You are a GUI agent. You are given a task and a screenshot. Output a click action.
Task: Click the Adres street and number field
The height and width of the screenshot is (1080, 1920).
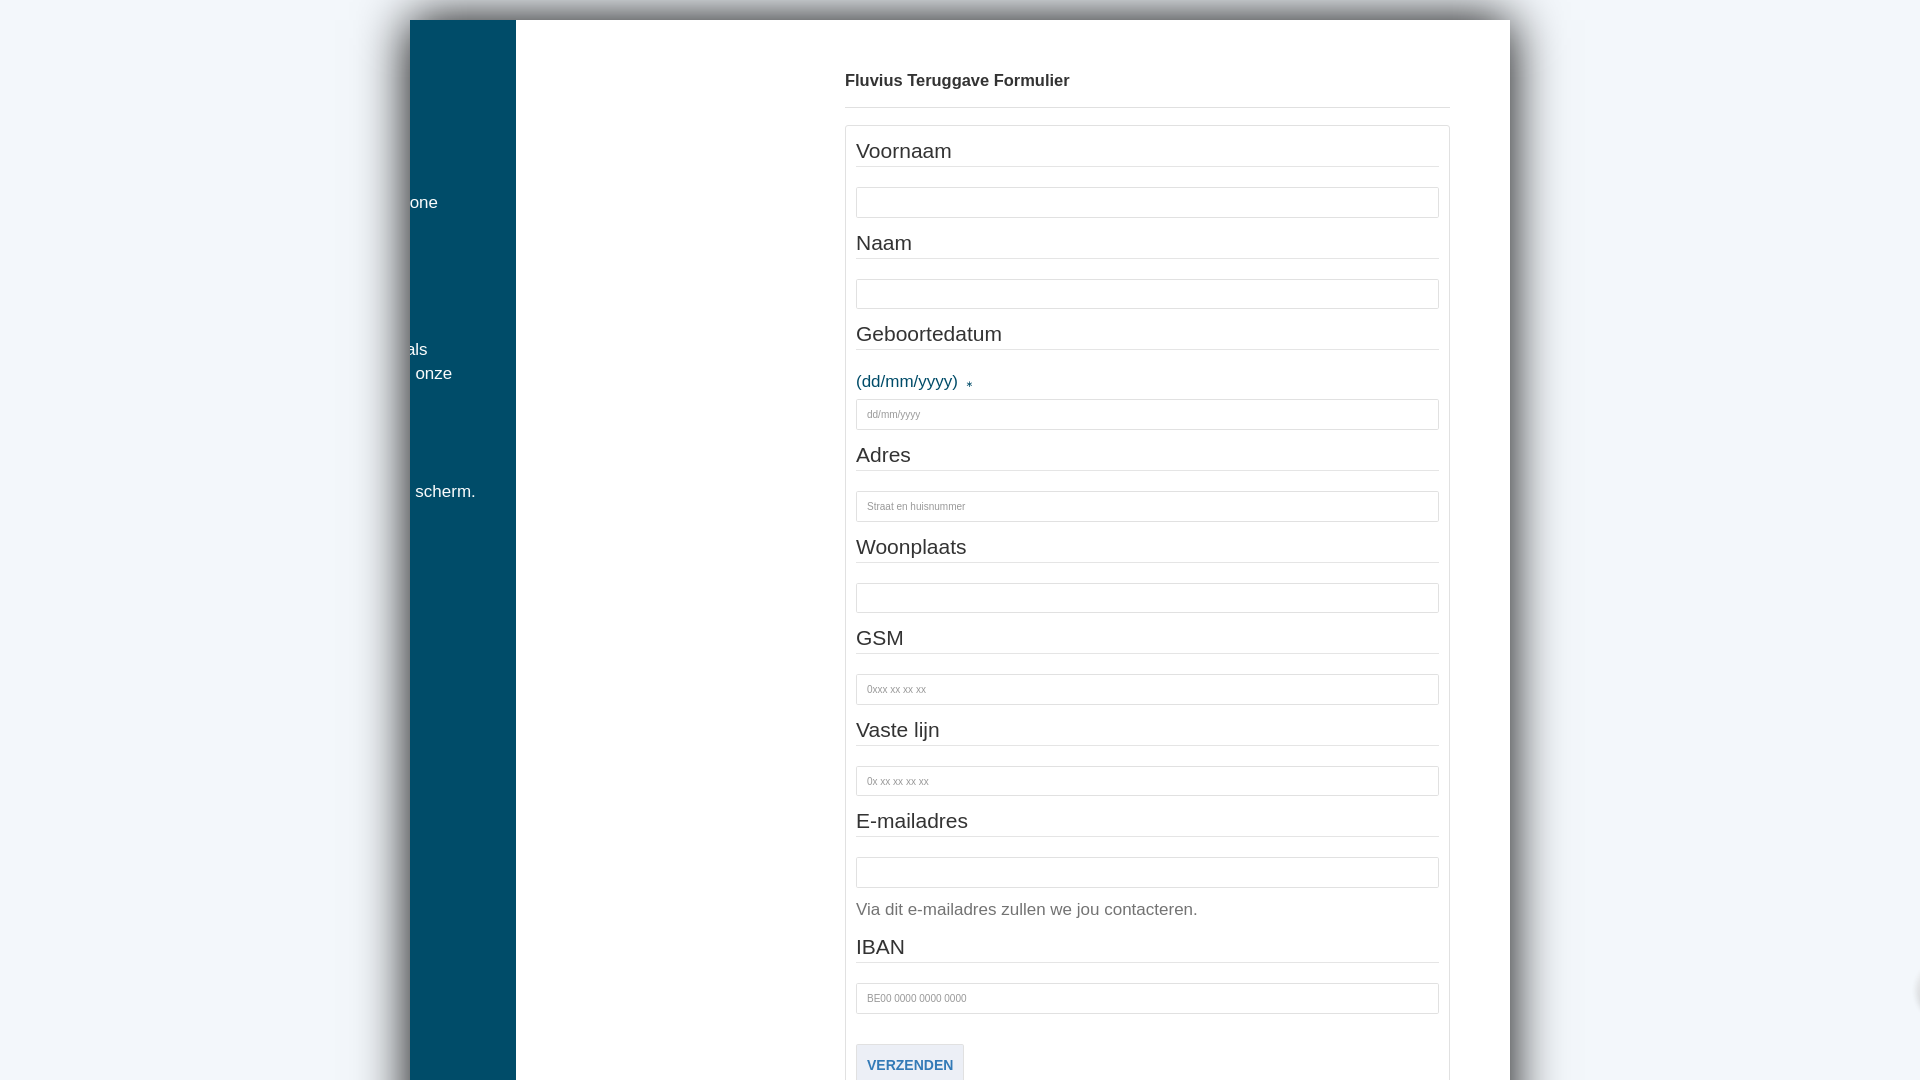coord(1147,507)
